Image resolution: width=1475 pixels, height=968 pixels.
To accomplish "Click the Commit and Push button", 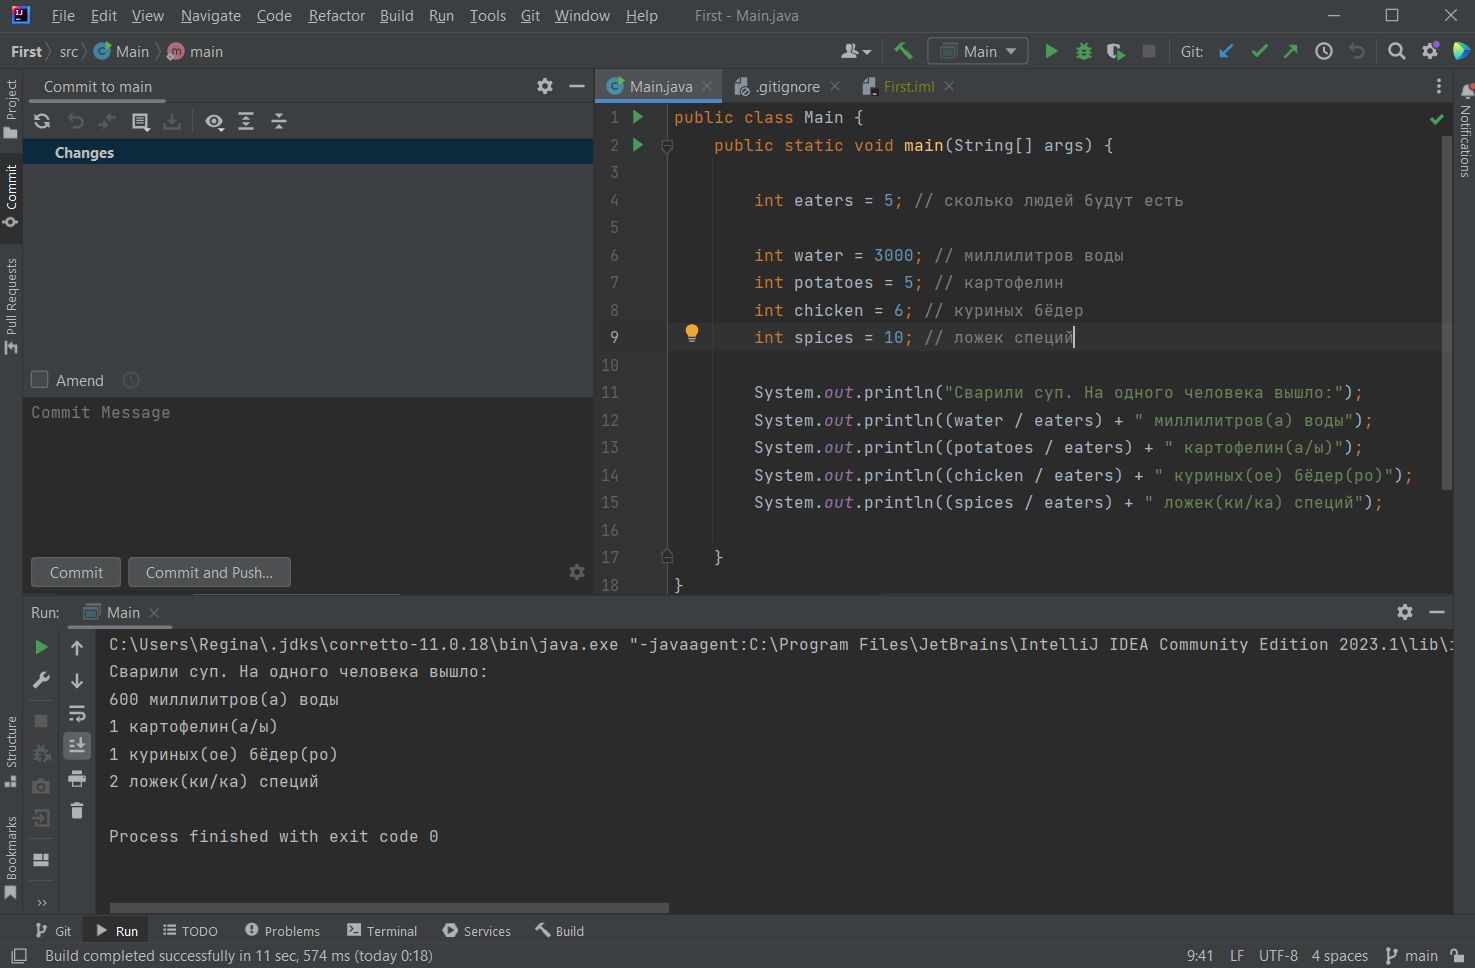I will click(x=209, y=572).
